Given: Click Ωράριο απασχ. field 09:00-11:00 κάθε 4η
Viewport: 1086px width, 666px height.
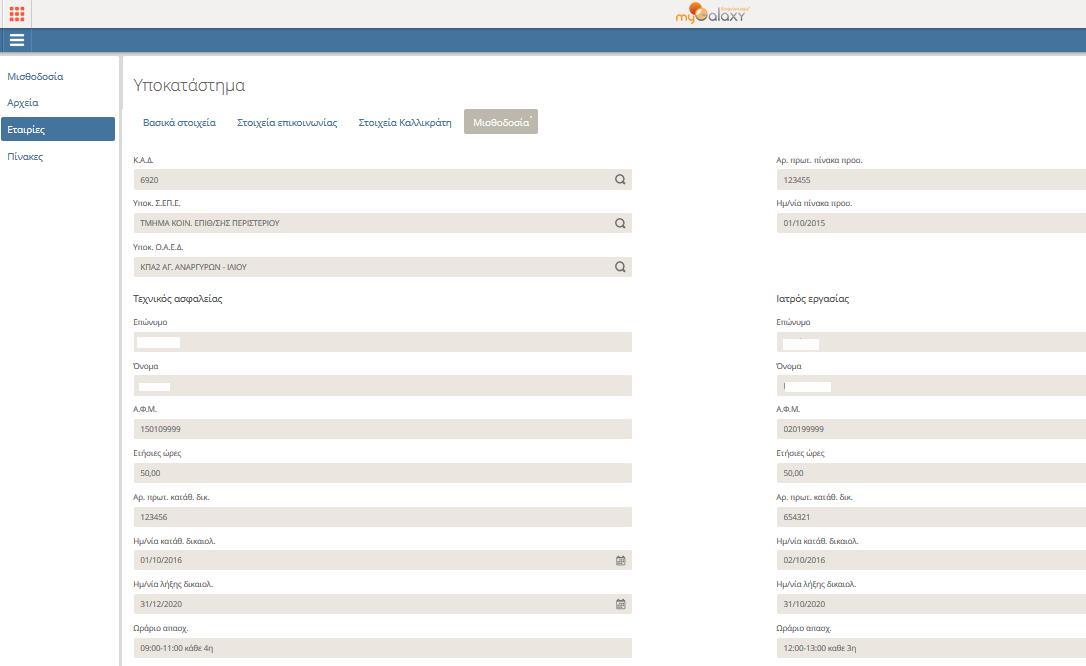Looking at the screenshot, I should (x=382, y=648).
